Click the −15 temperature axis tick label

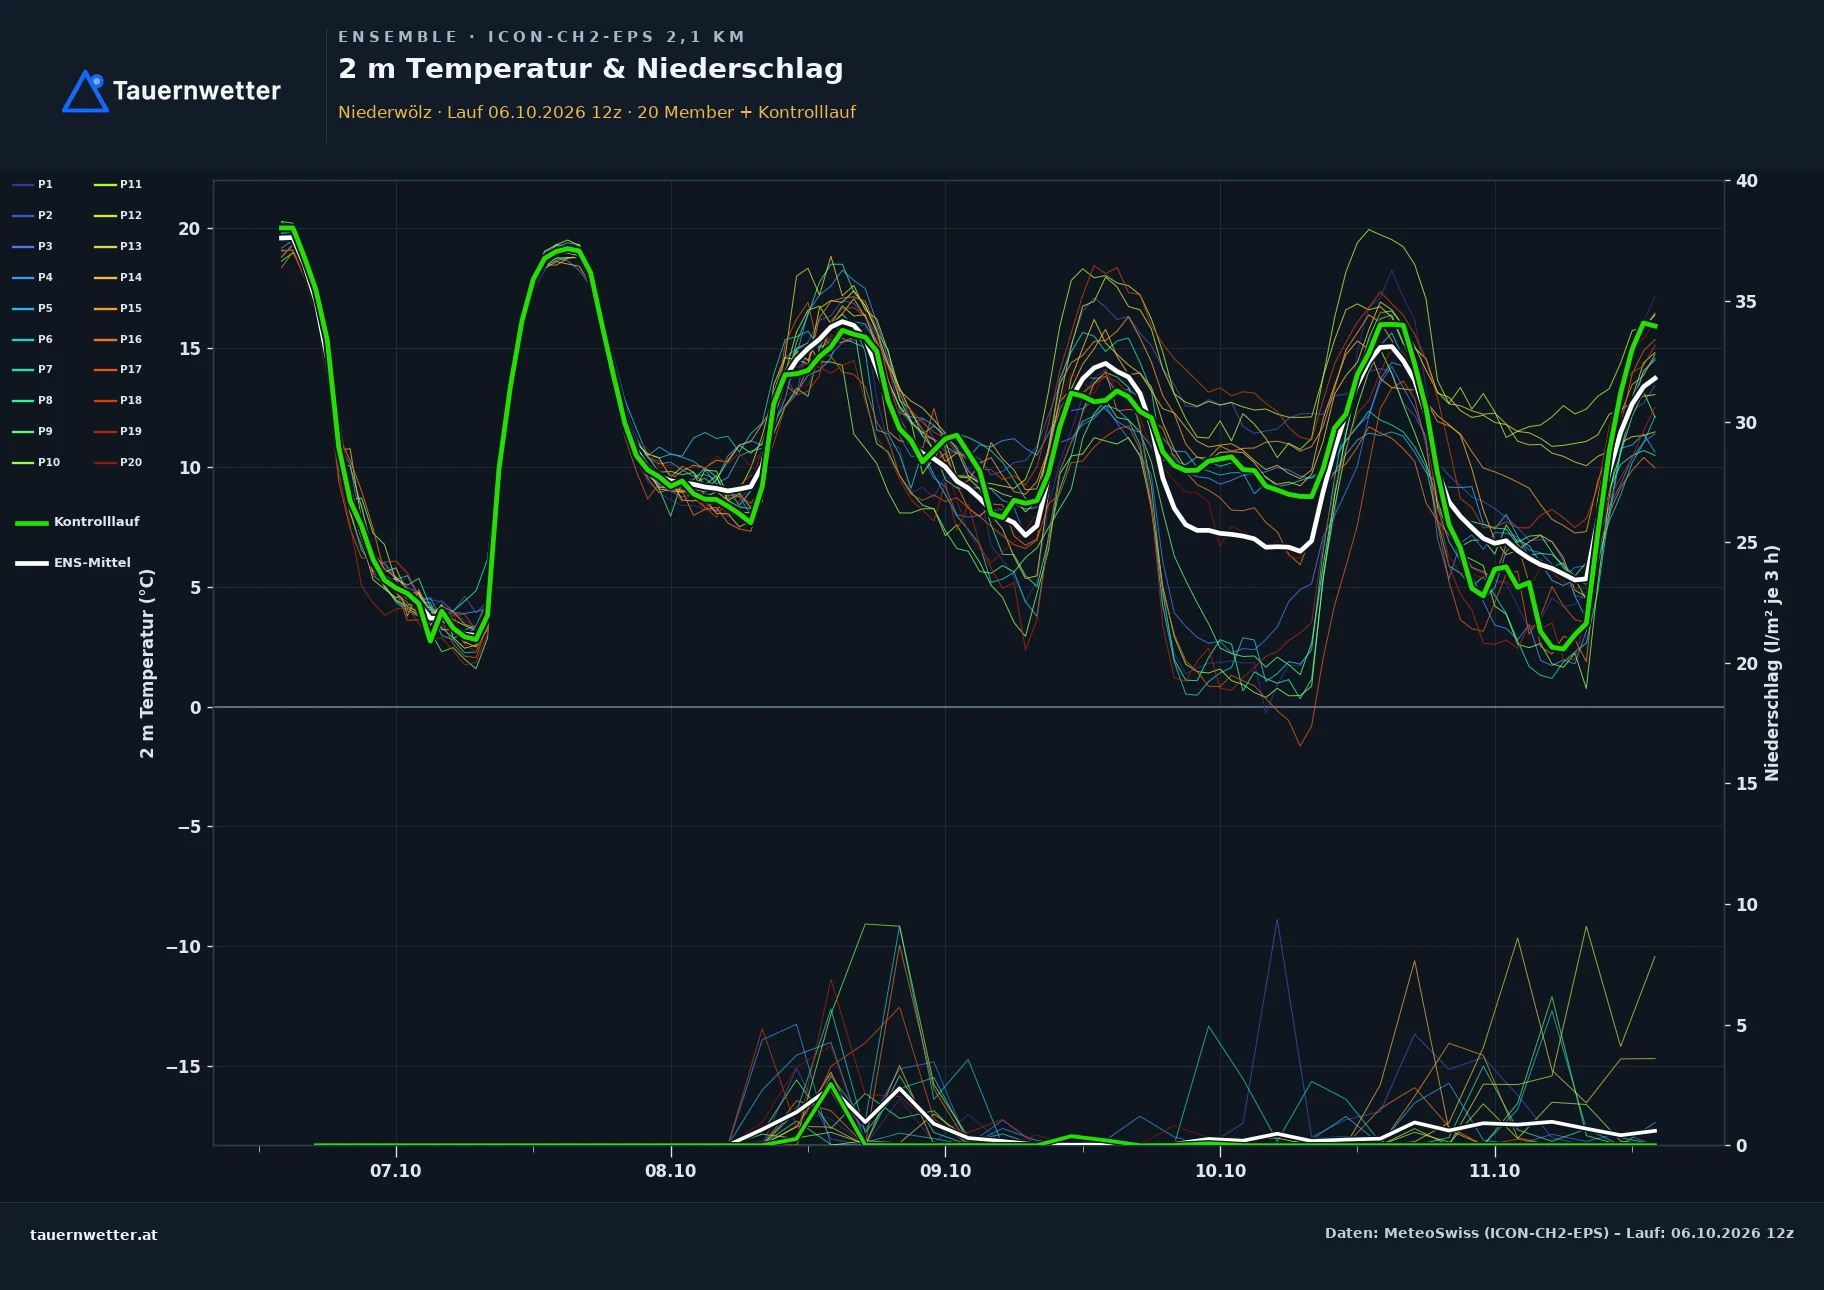pyautogui.click(x=183, y=1067)
